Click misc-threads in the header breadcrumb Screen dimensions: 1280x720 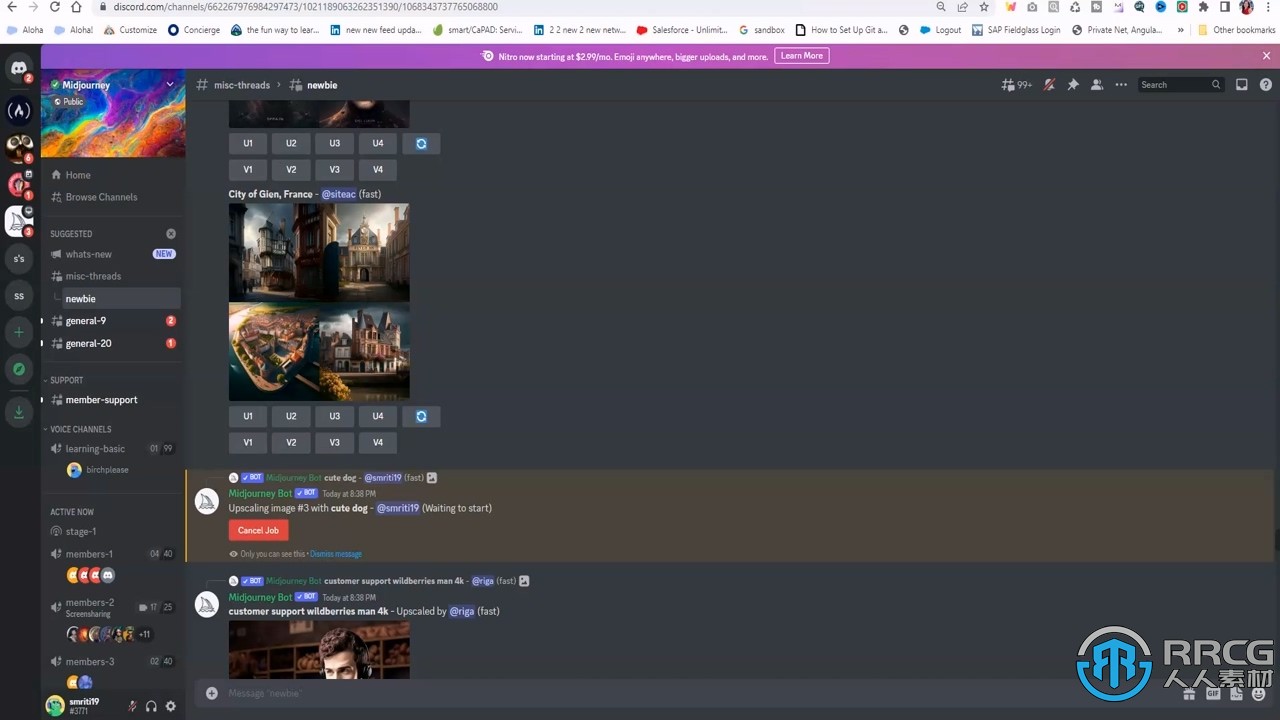(242, 85)
